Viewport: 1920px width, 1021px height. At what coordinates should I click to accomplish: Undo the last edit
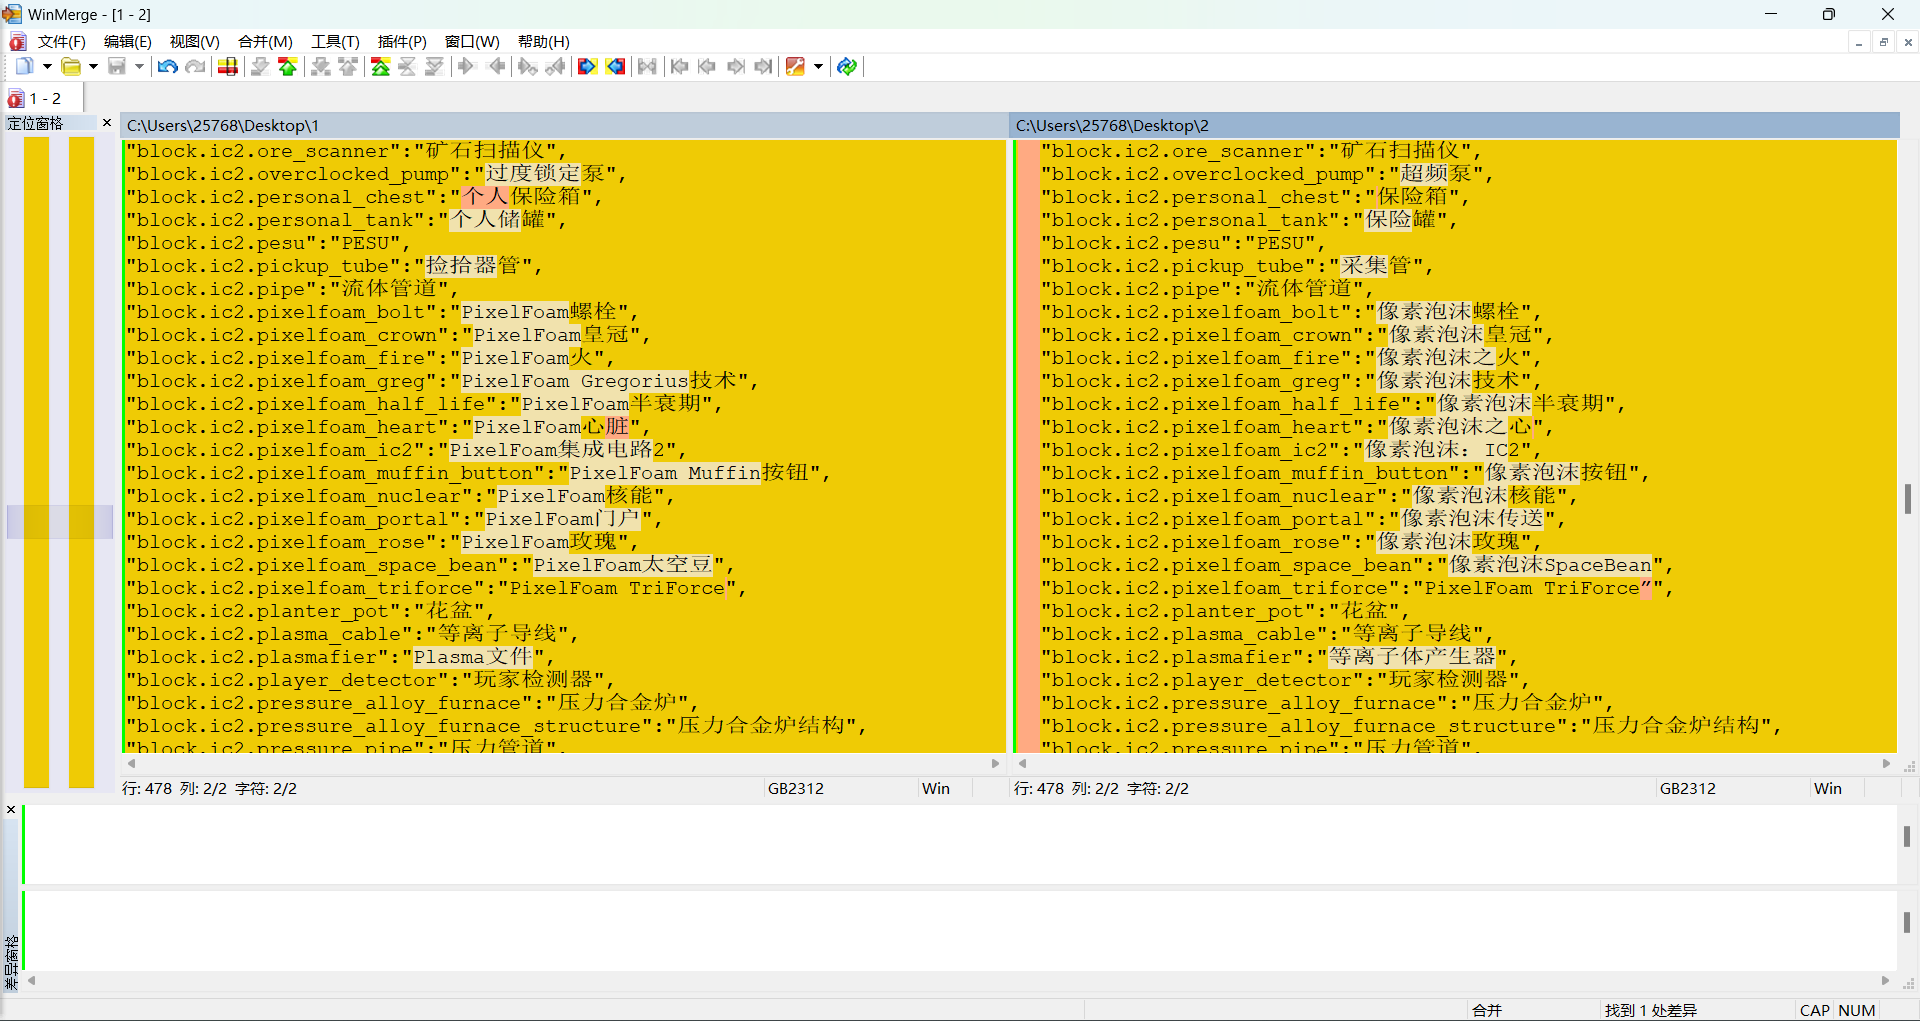(167, 66)
